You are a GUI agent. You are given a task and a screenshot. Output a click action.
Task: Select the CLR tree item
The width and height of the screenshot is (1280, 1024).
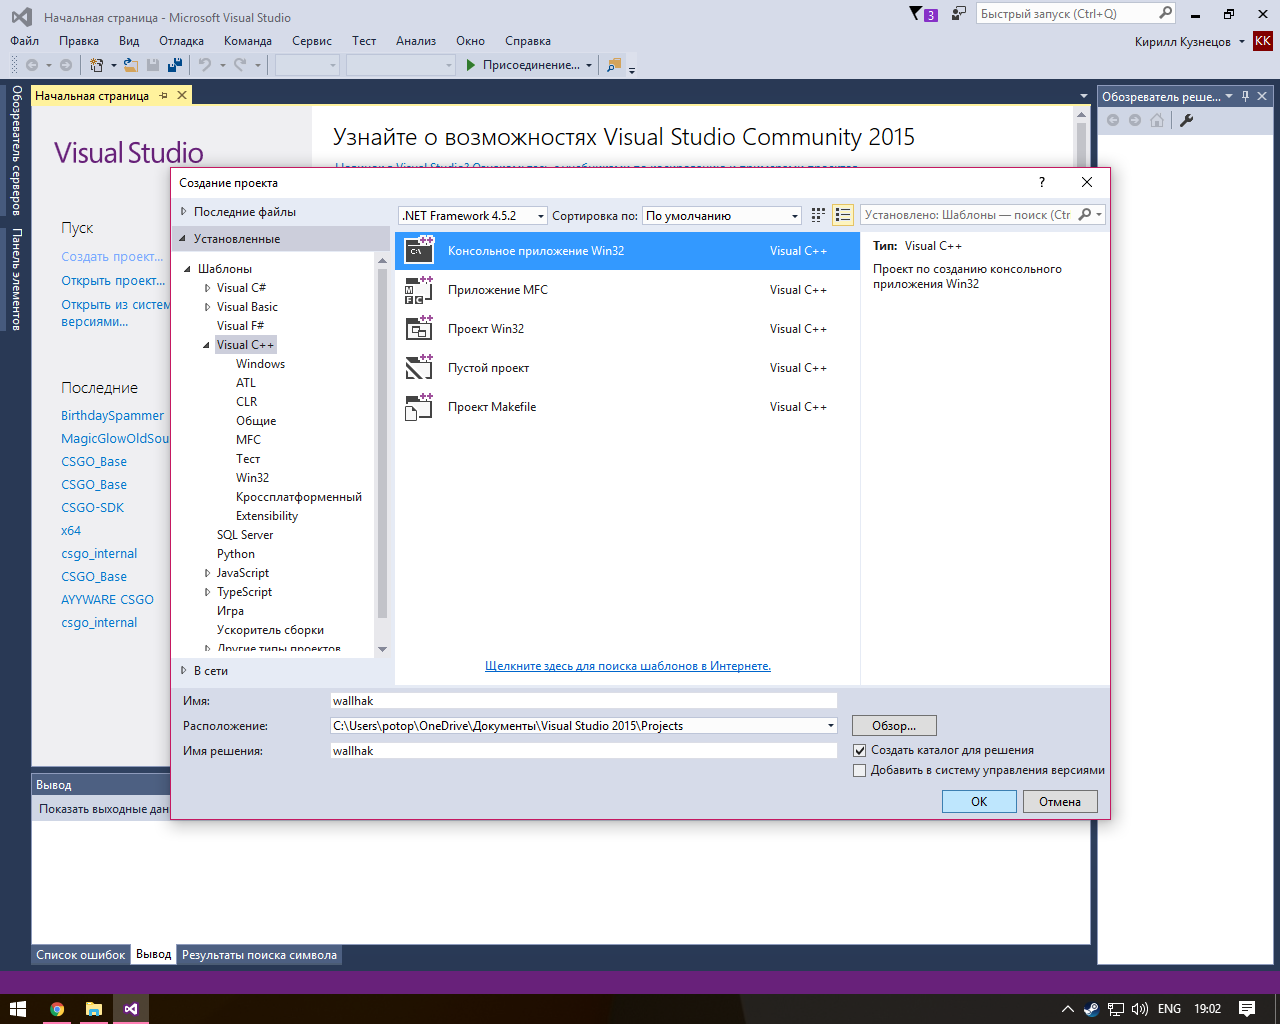[247, 402]
